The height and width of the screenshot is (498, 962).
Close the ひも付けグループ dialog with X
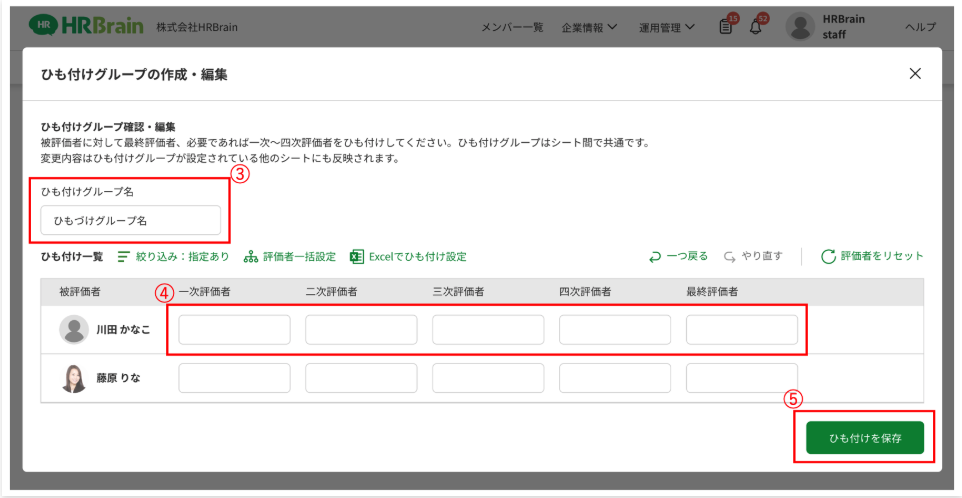pos(914,74)
